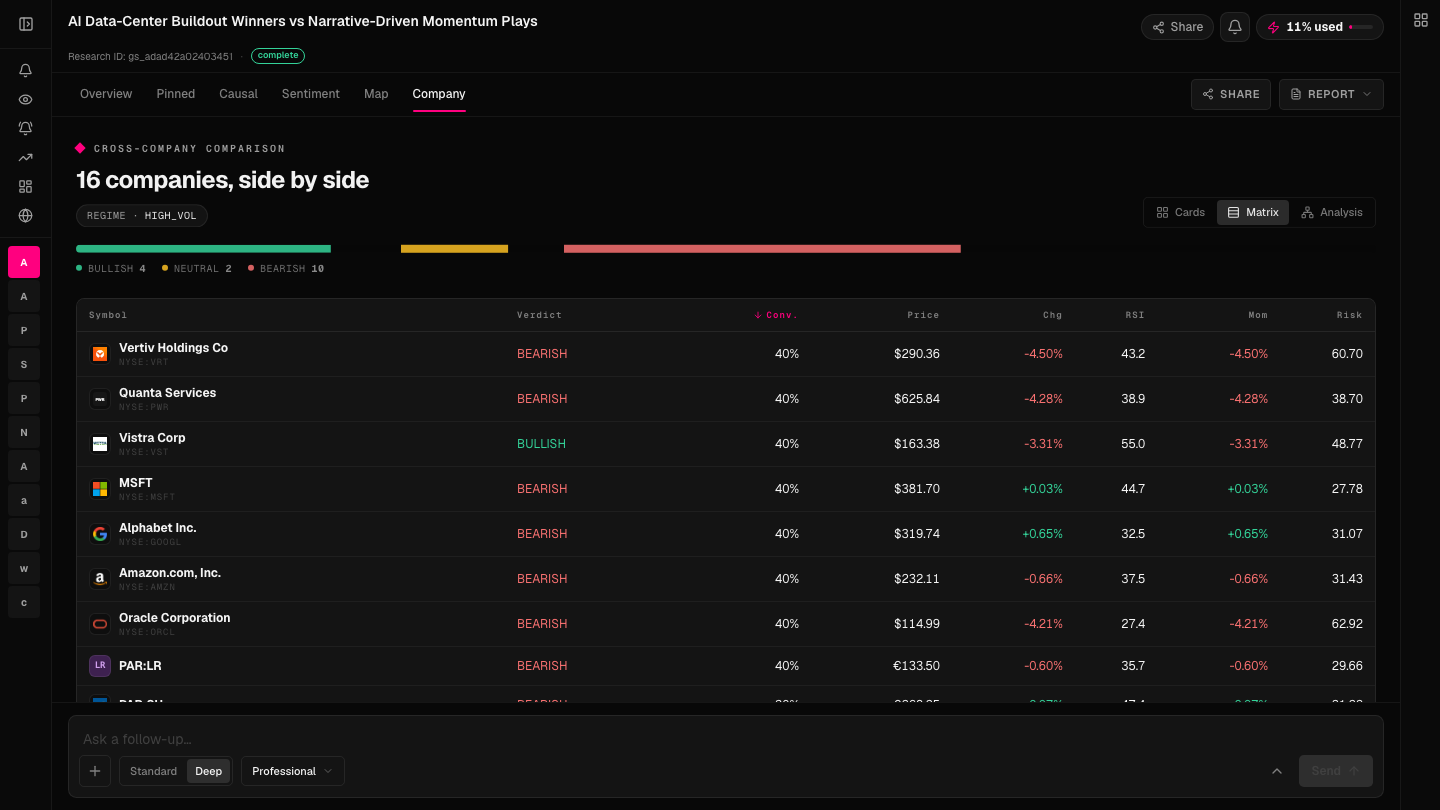
Task: Select the D research item in sidebar
Action: (x=24, y=534)
